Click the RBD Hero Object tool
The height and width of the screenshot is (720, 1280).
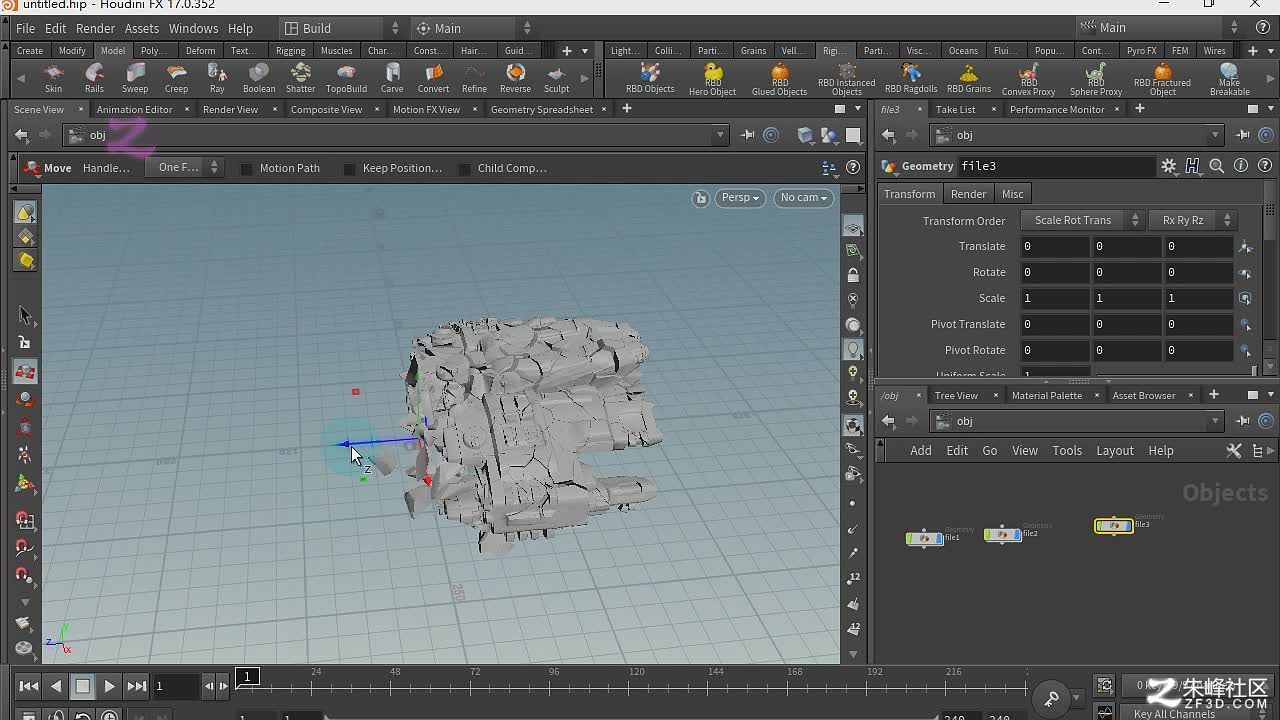[713, 79]
